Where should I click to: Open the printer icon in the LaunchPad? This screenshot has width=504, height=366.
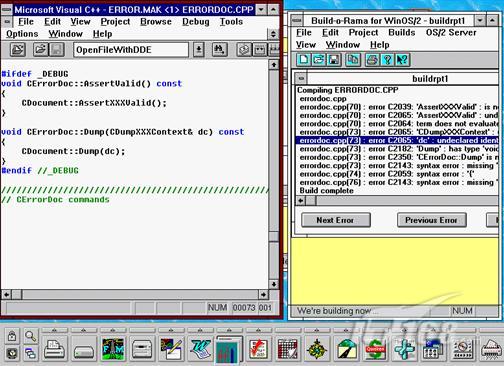click(54, 349)
